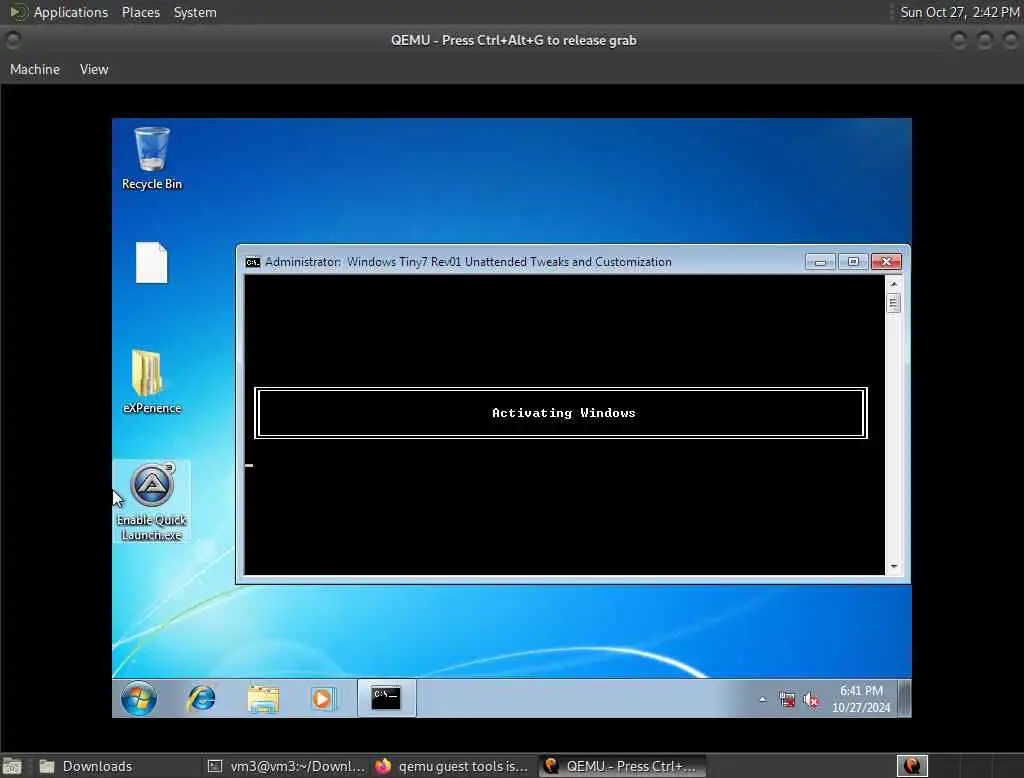The image size is (1024, 778).
Task: Show hidden system tray icons arrow
Action: pyautogui.click(x=762, y=700)
